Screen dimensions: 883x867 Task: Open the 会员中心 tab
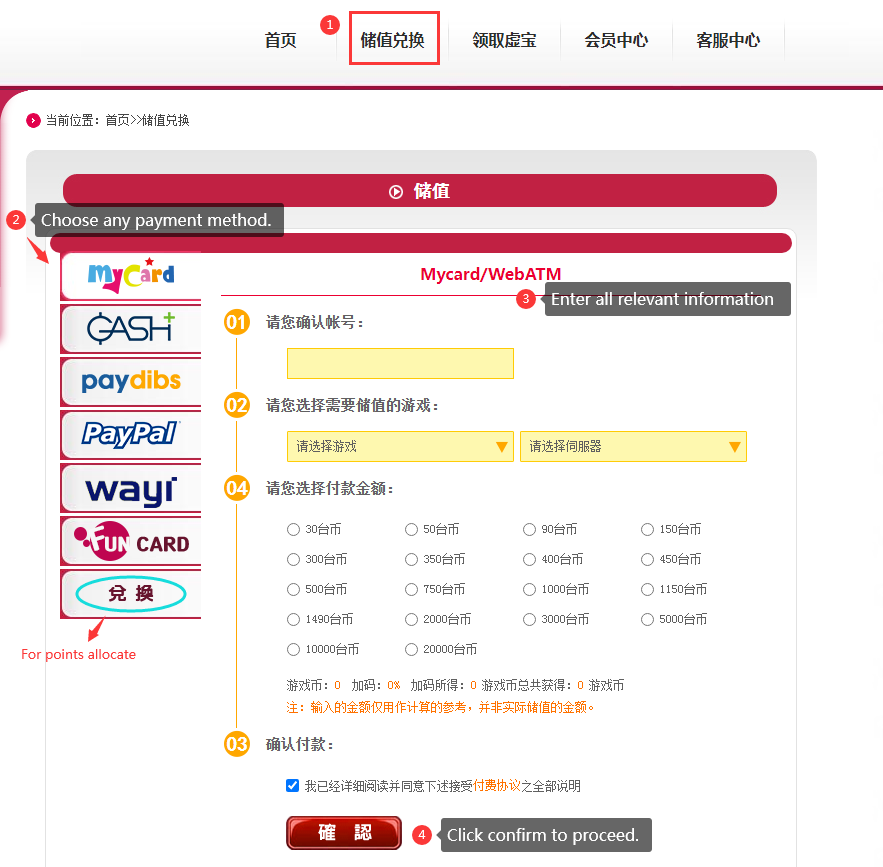coord(616,40)
